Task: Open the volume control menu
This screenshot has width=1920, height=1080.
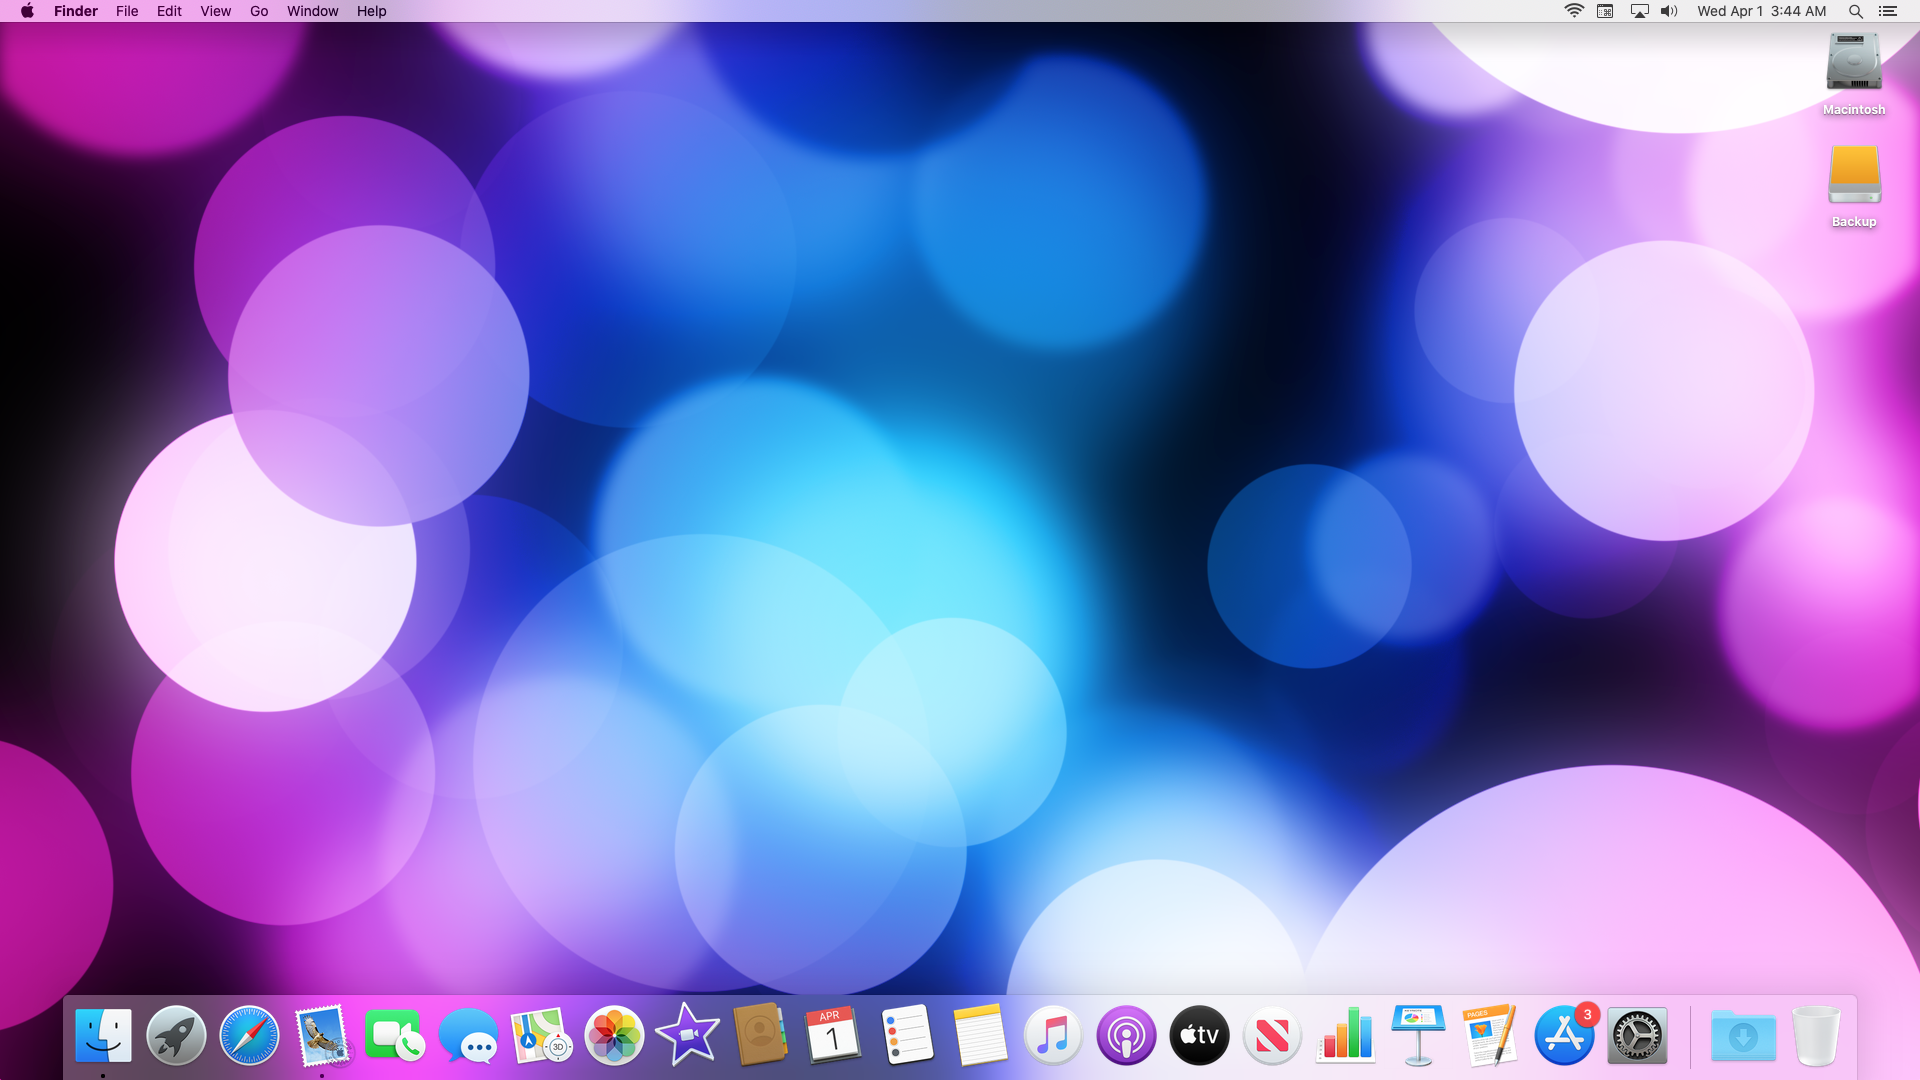Action: pos(1669,11)
